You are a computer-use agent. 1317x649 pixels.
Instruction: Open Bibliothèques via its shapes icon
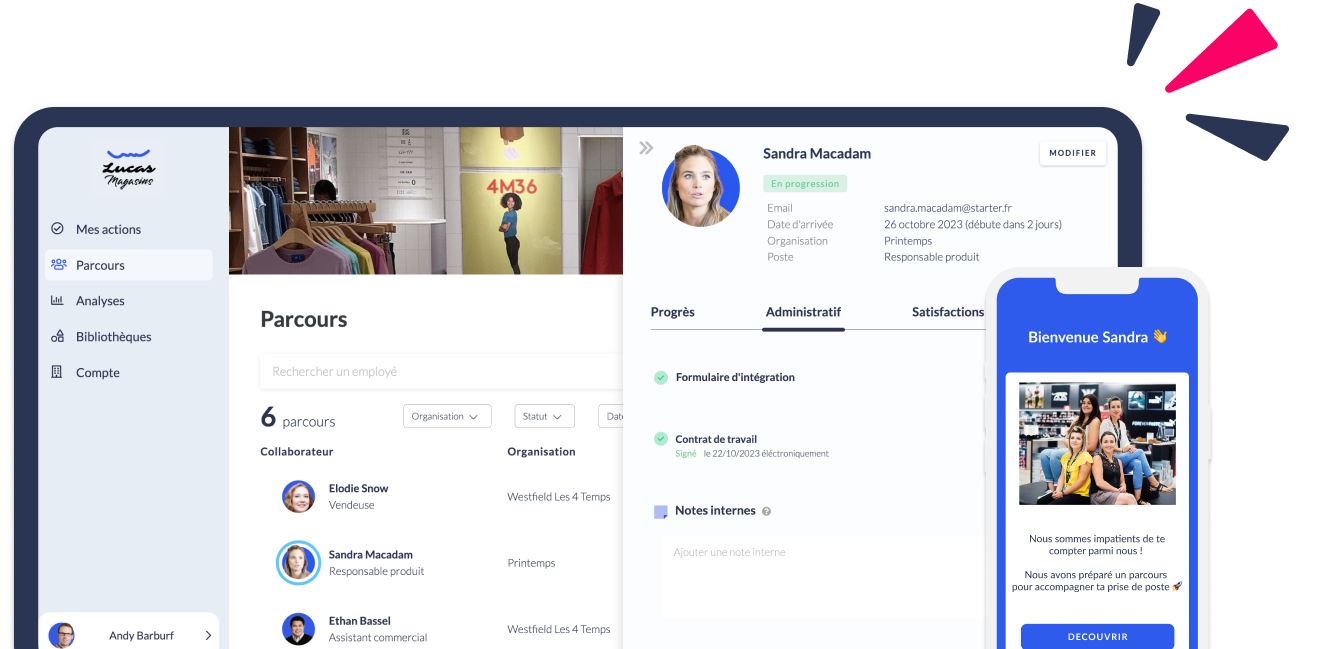pos(57,337)
